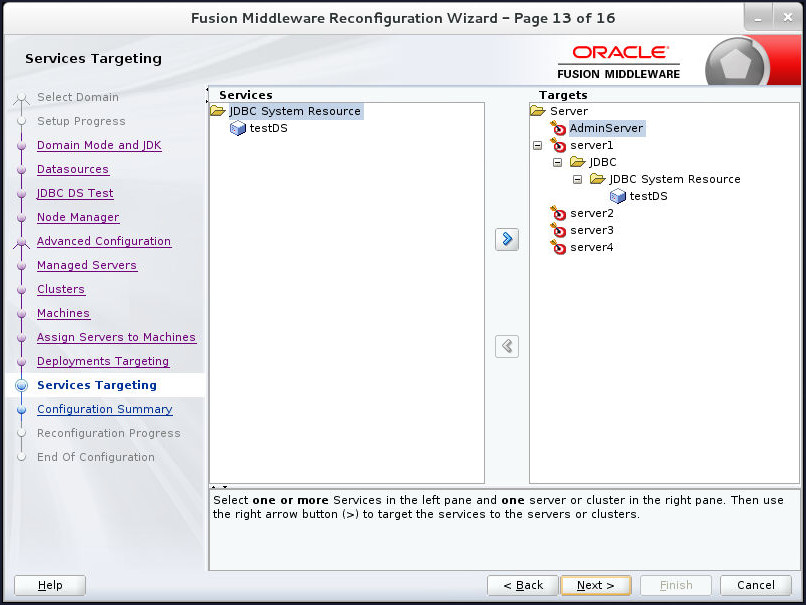Go to Domain Mode and JDK step

click(99, 145)
